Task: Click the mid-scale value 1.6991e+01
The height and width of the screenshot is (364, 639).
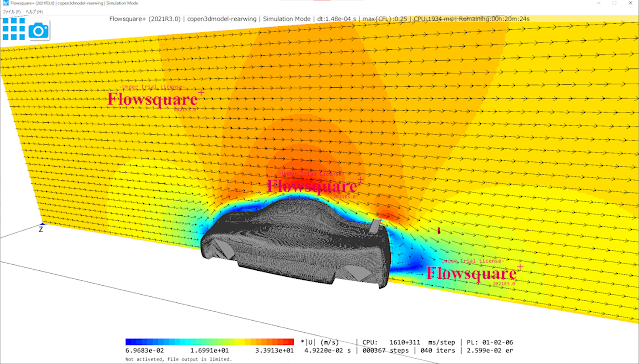Action: tap(209, 351)
